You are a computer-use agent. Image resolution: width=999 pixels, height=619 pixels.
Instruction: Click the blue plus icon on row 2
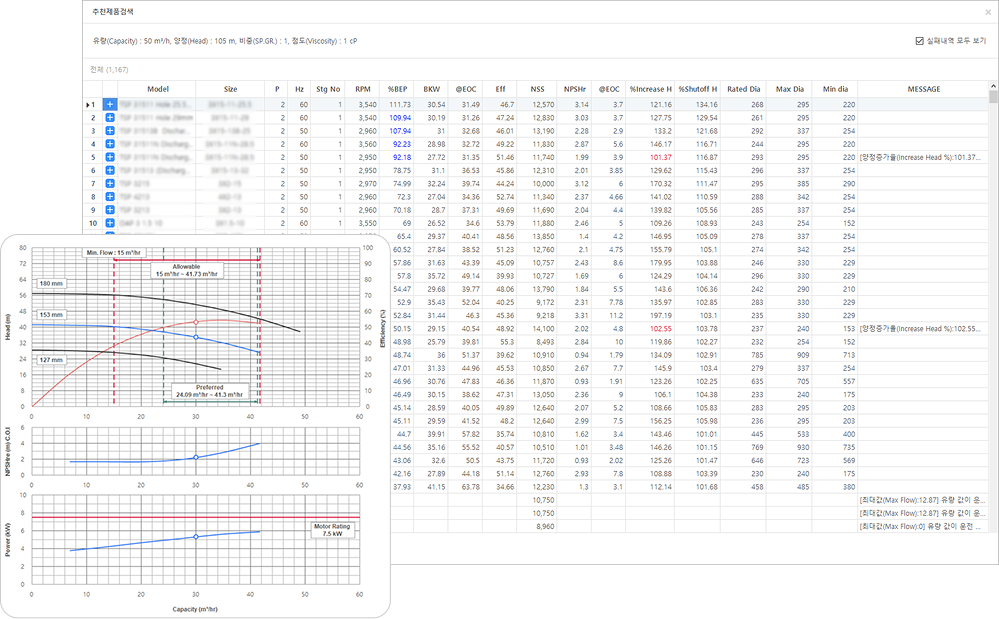pyautogui.click(x=110, y=118)
